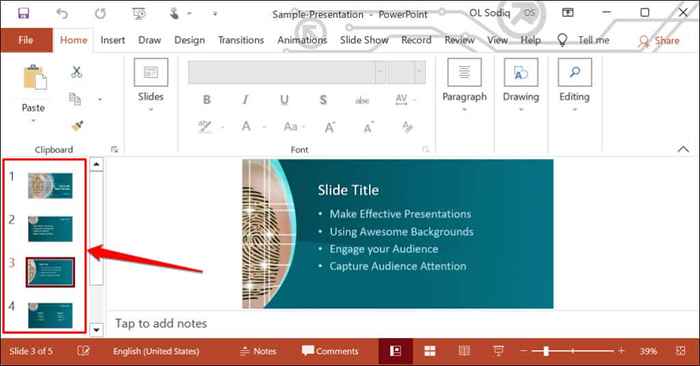Switch to the Transitions tab

click(241, 40)
